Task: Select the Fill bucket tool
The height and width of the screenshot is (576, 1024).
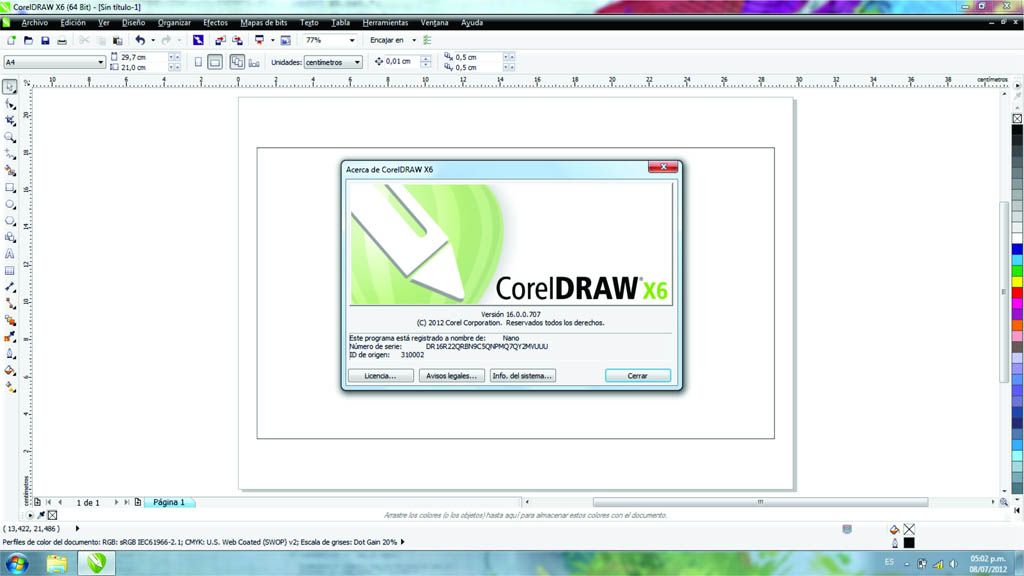Action: [x=10, y=370]
